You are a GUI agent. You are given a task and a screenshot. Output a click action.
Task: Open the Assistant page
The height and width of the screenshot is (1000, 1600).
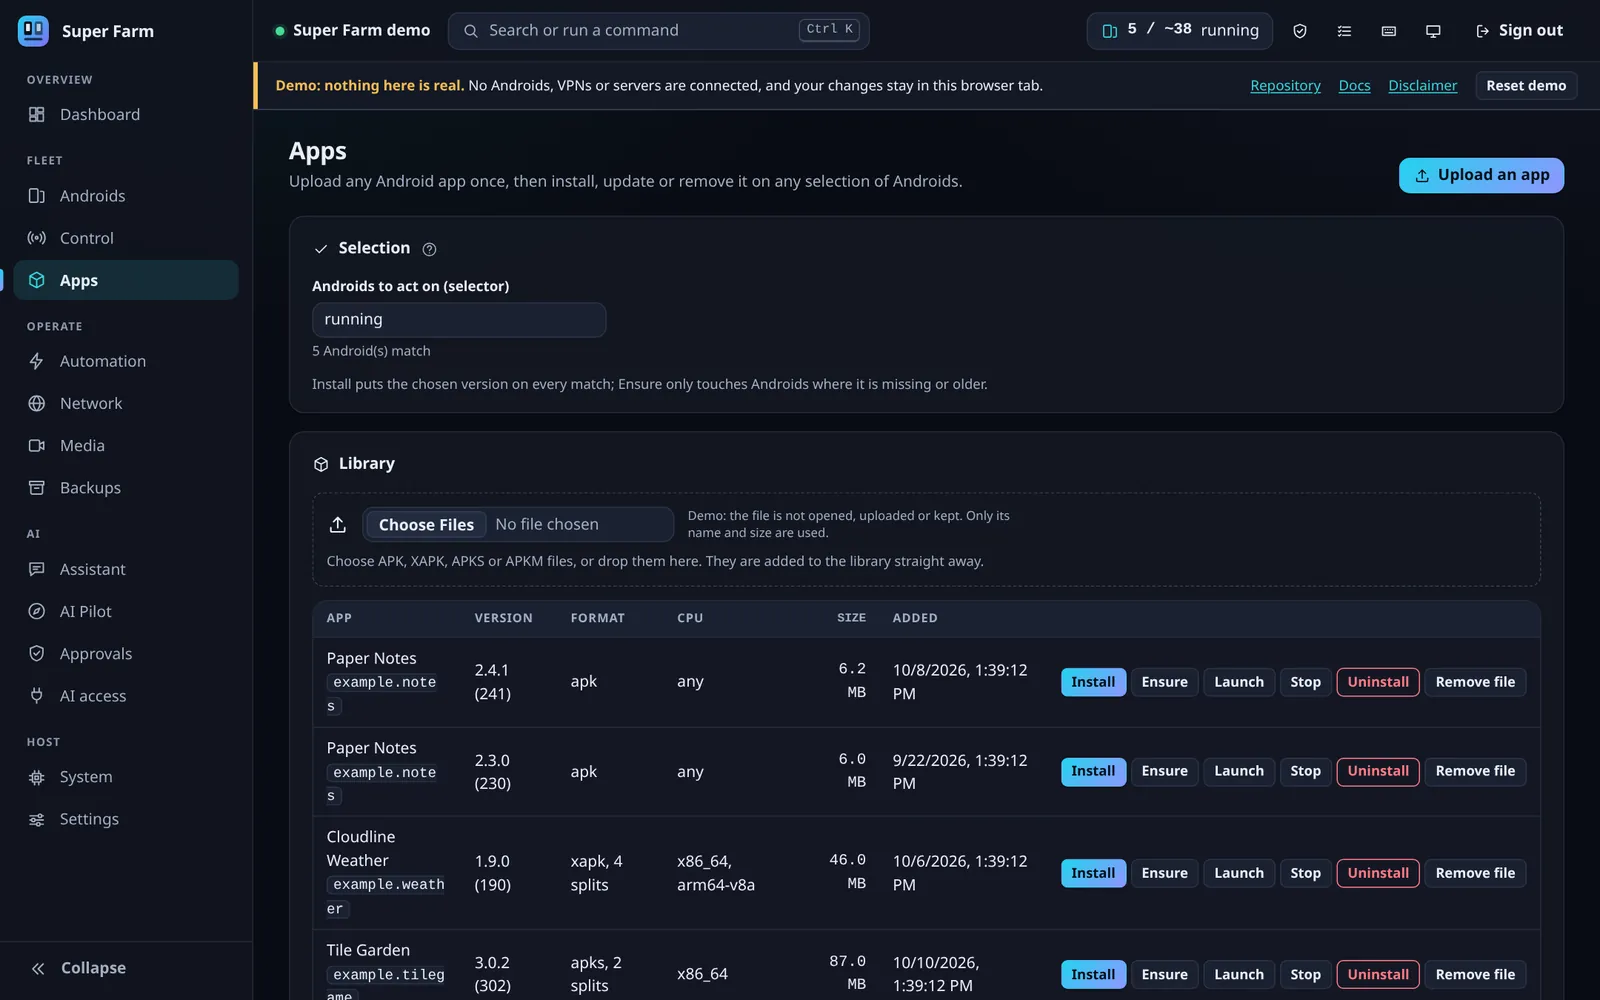click(126, 569)
